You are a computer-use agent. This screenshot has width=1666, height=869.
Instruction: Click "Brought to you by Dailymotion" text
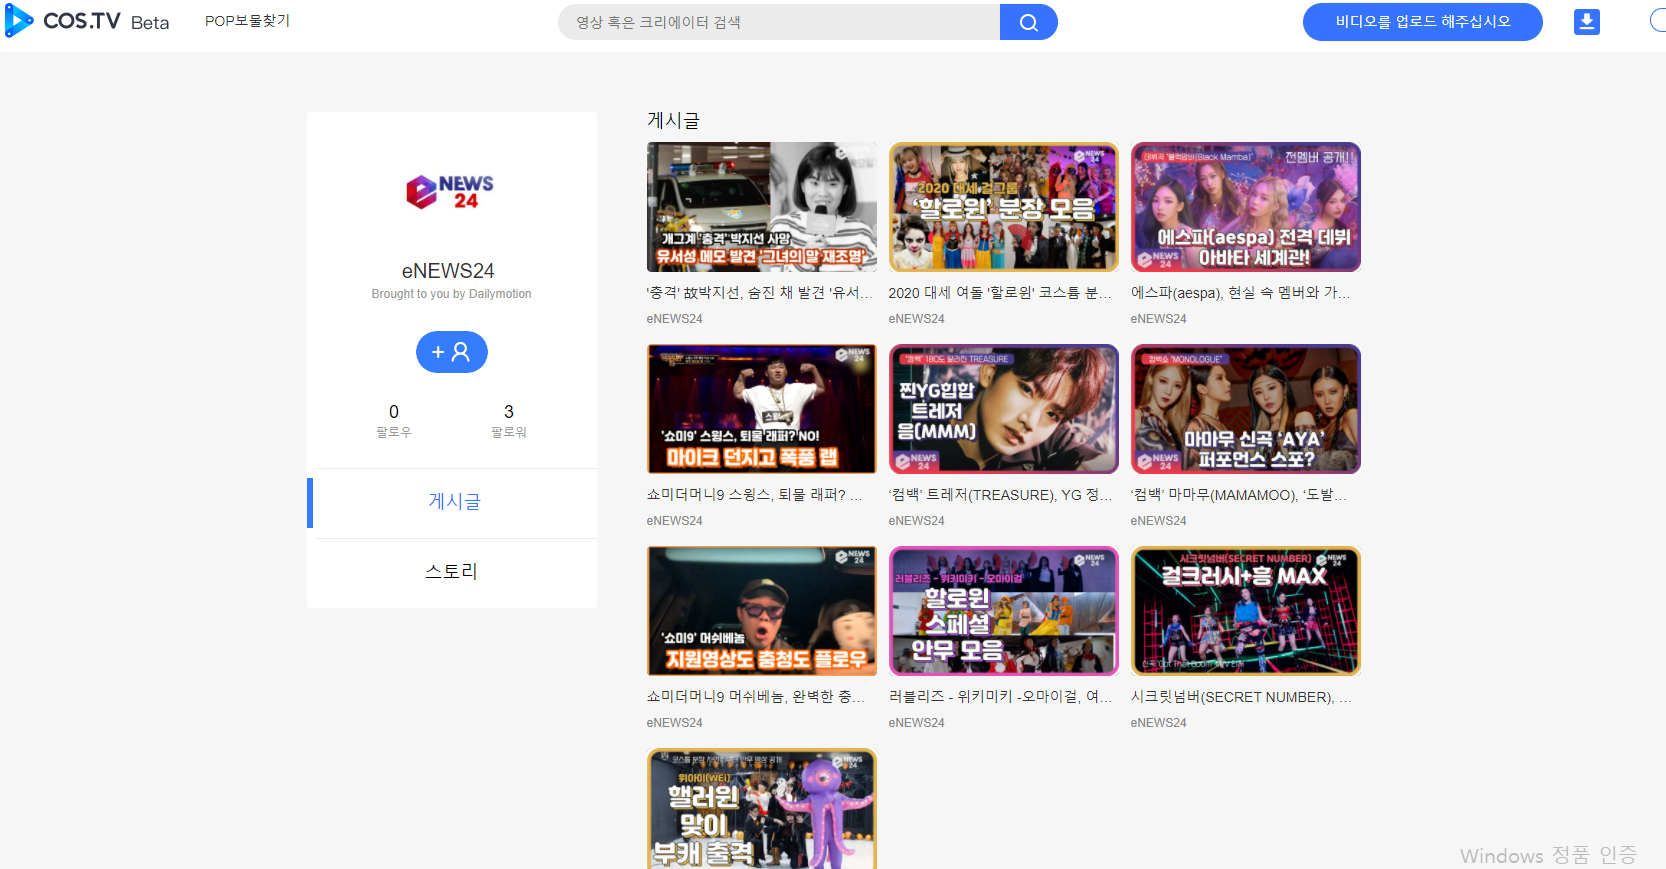pos(451,294)
